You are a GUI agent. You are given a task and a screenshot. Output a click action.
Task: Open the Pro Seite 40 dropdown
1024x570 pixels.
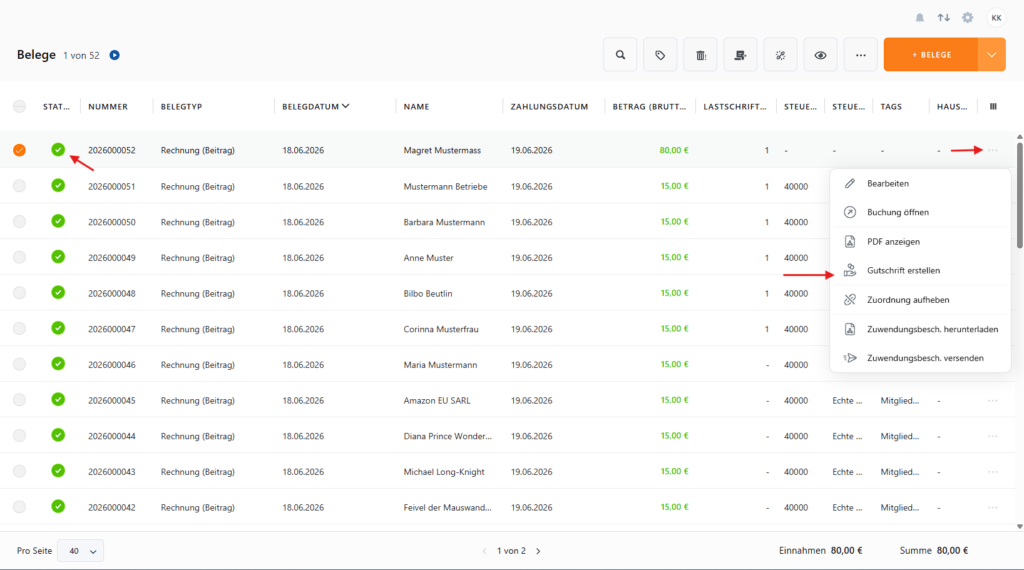pos(80,551)
